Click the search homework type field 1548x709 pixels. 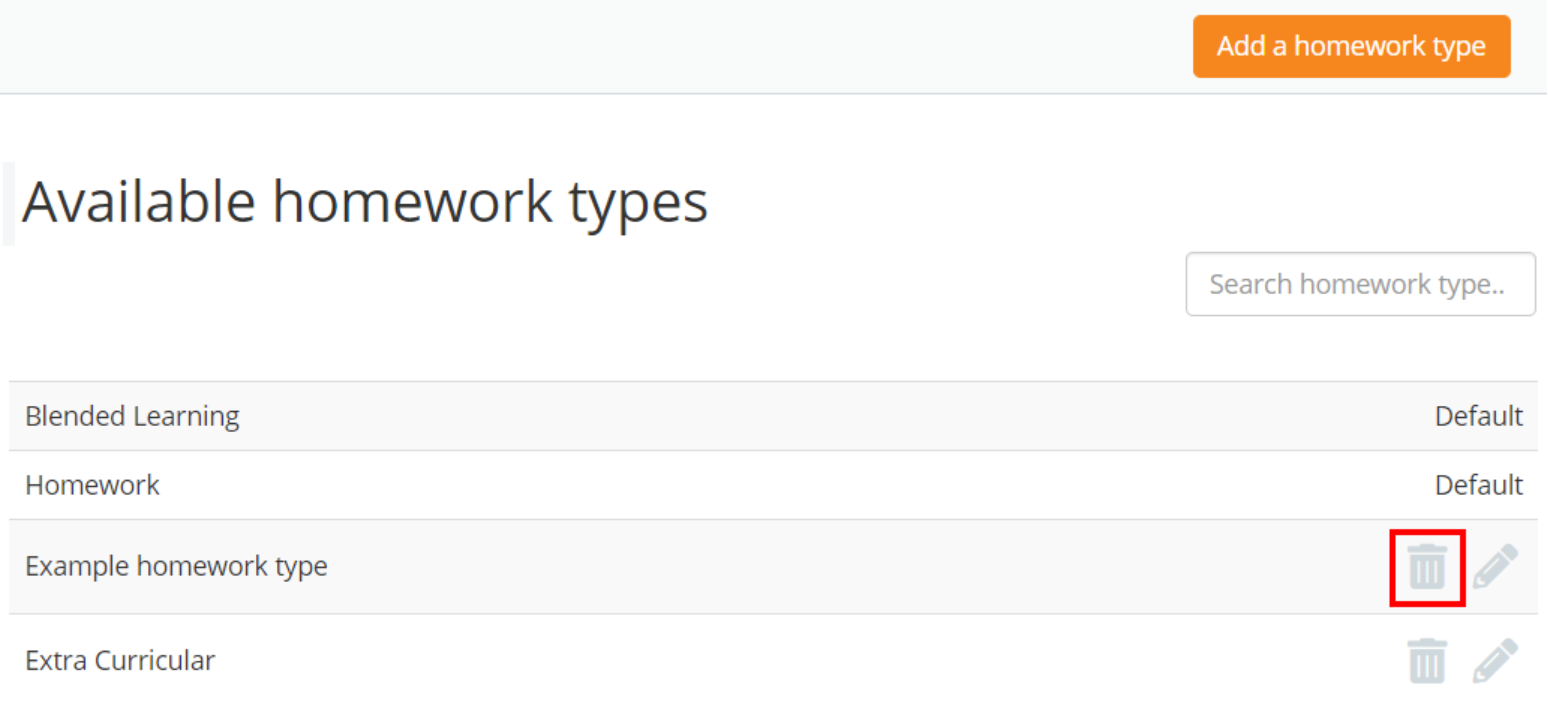(1360, 284)
